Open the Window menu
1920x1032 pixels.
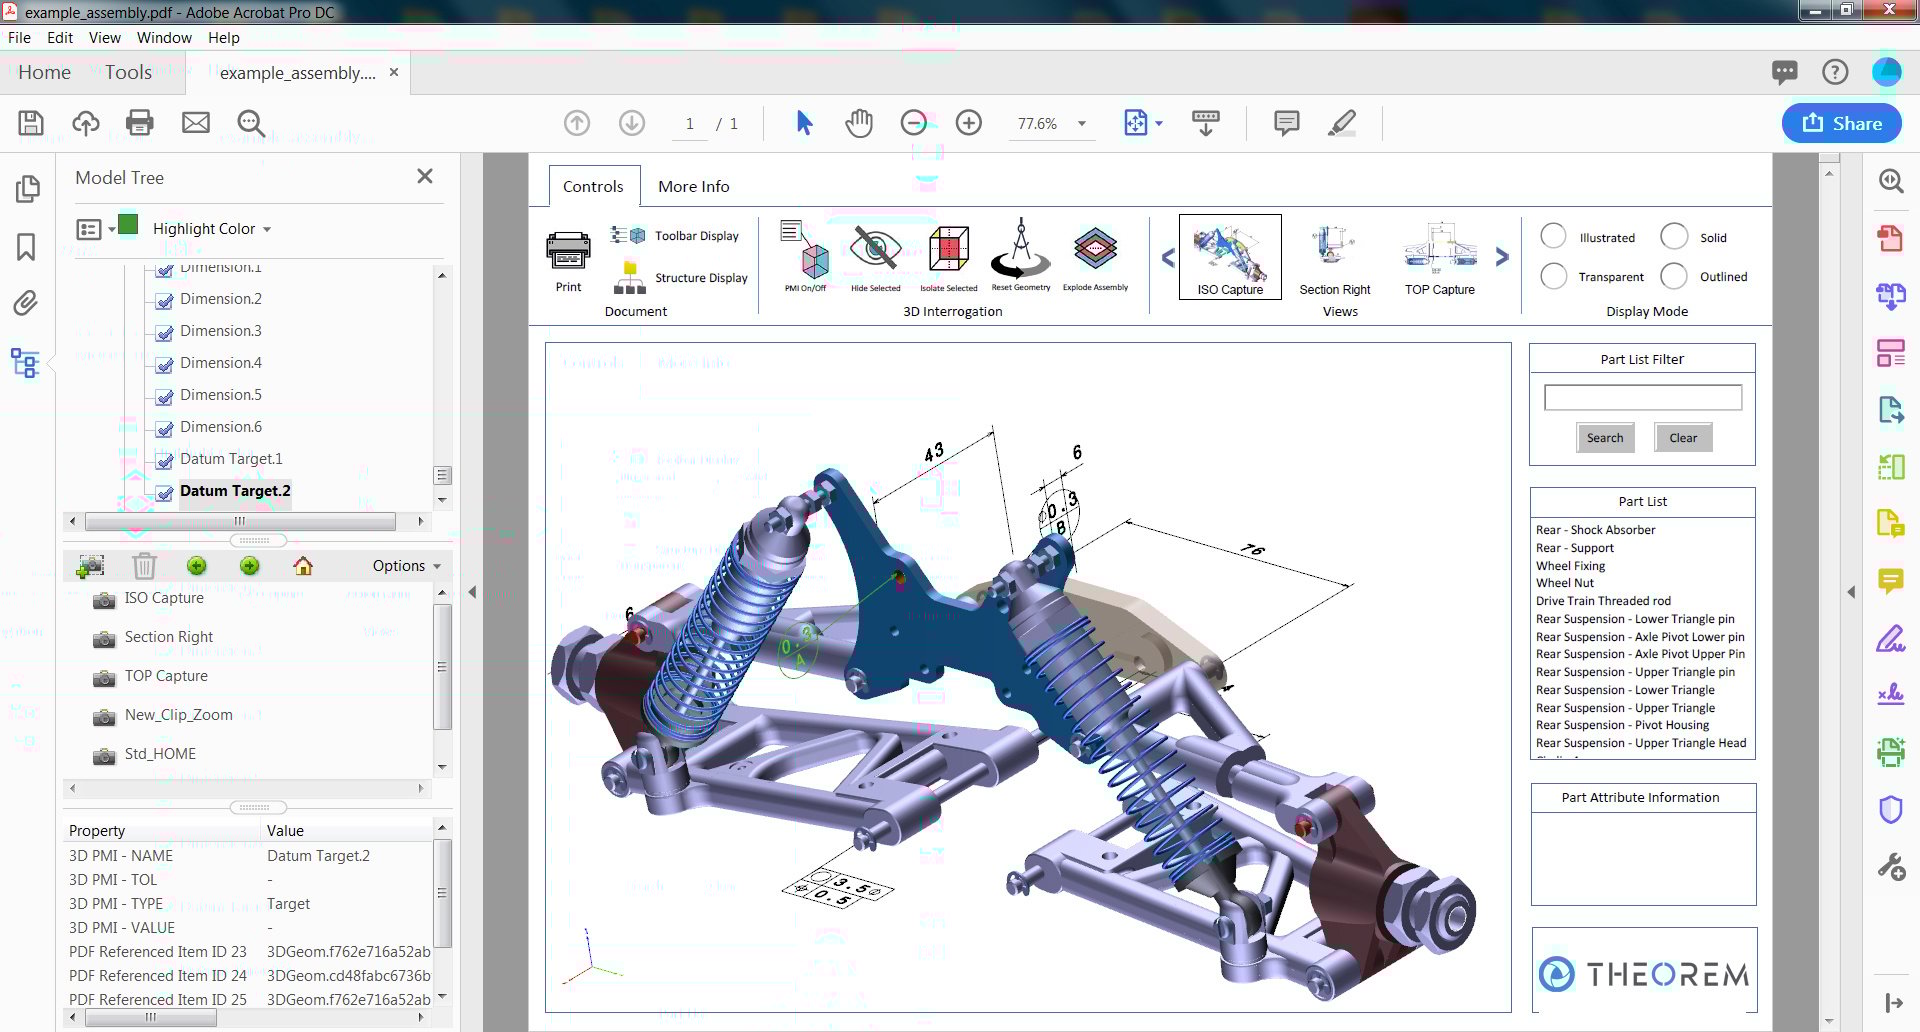pyautogui.click(x=164, y=37)
